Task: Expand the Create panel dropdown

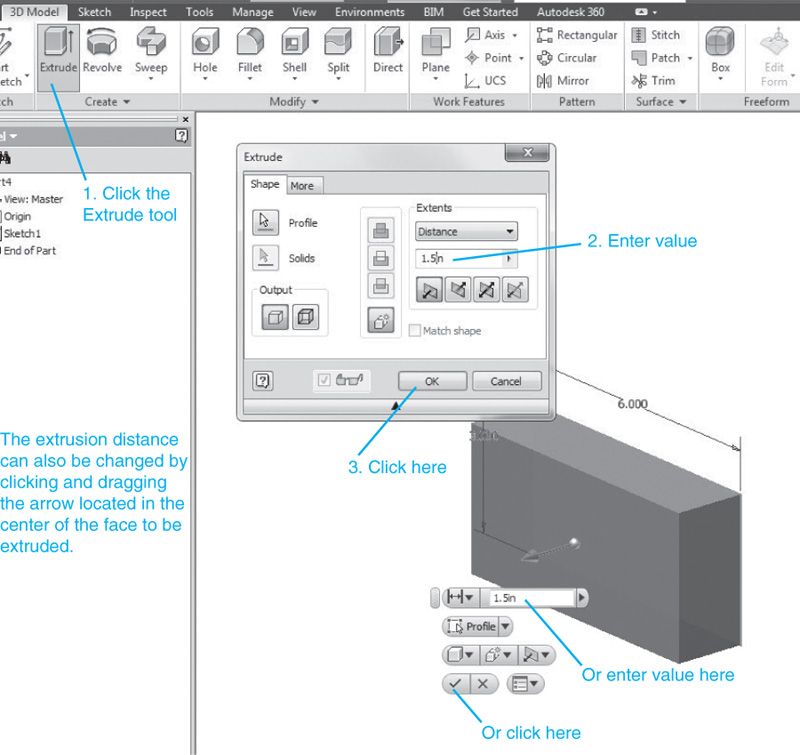Action: pyautogui.click(x=127, y=102)
